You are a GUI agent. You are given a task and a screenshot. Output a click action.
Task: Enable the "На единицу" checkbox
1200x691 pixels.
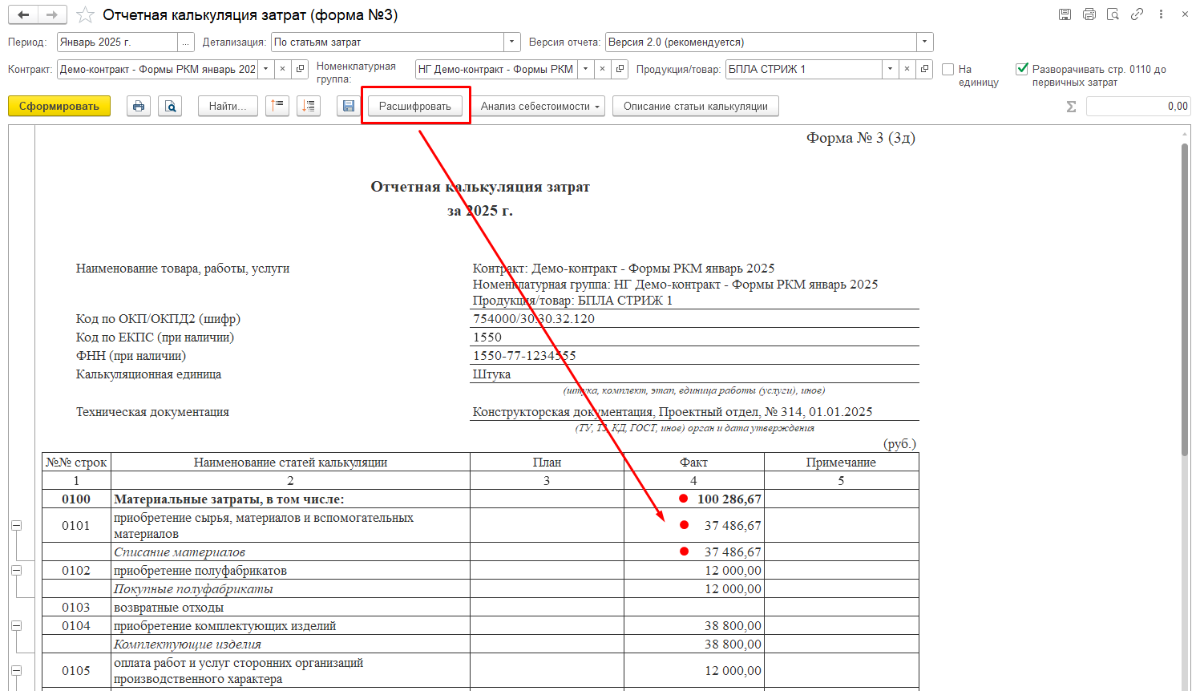[x=947, y=69]
